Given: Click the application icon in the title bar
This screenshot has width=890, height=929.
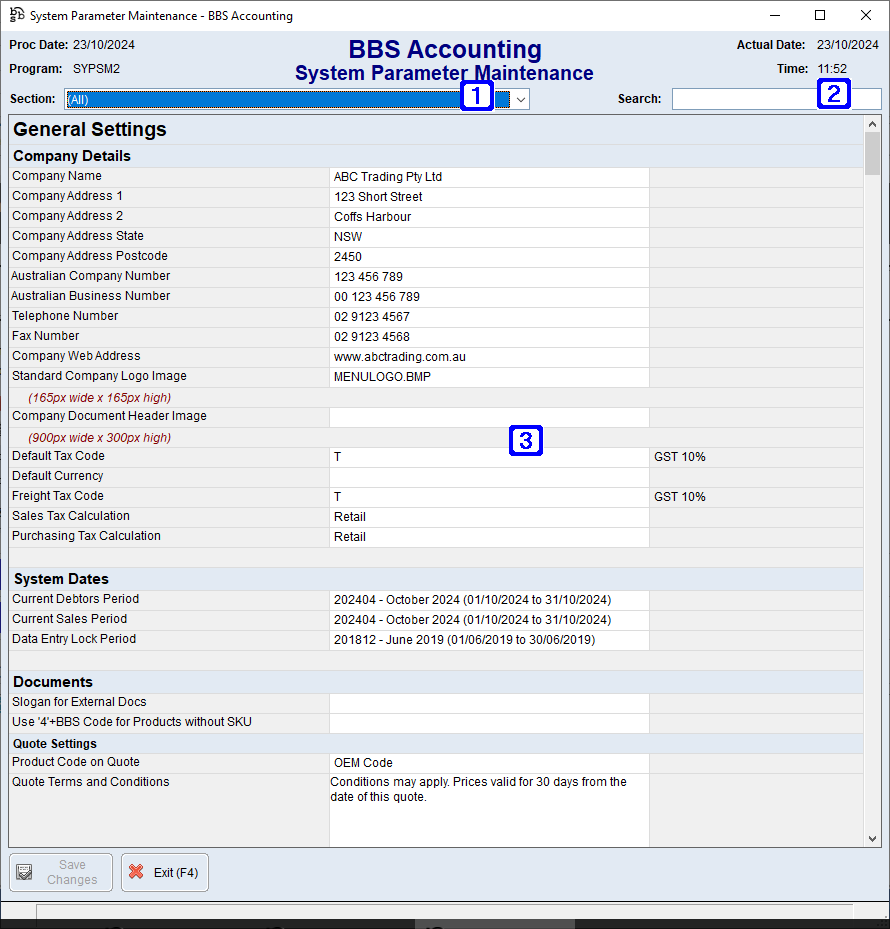Looking at the screenshot, I should point(17,15).
